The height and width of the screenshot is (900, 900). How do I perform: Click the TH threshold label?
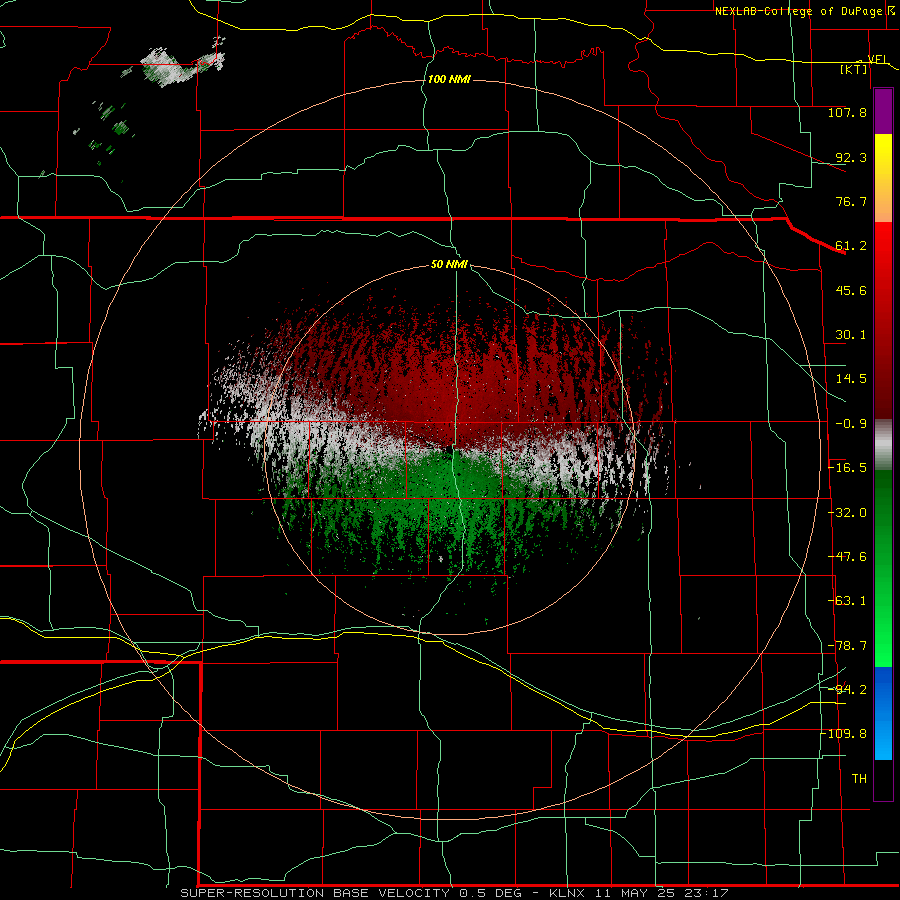(x=859, y=779)
